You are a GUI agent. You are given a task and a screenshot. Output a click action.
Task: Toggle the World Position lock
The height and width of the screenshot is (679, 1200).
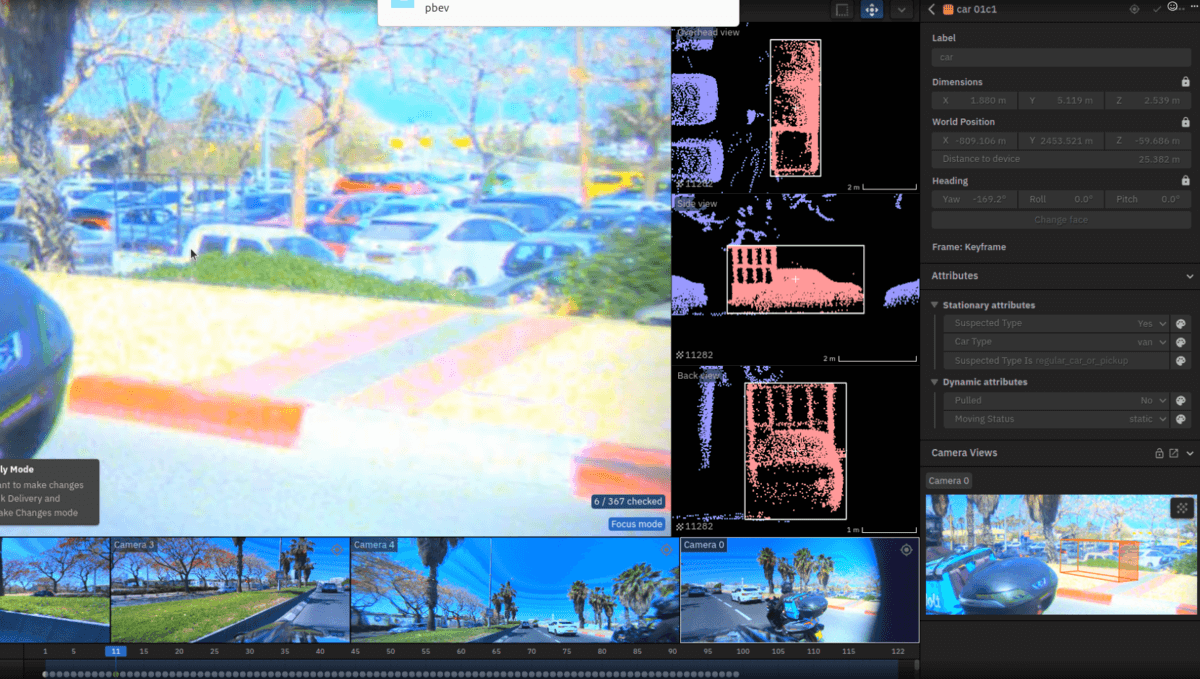tap(1186, 122)
